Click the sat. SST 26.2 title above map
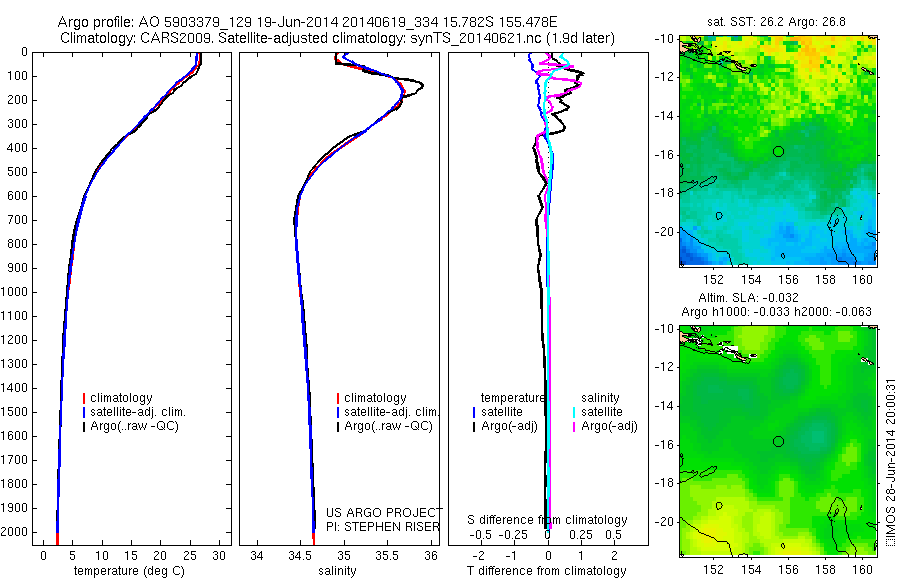This screenshot has height=580, width=900. (776, 22)
